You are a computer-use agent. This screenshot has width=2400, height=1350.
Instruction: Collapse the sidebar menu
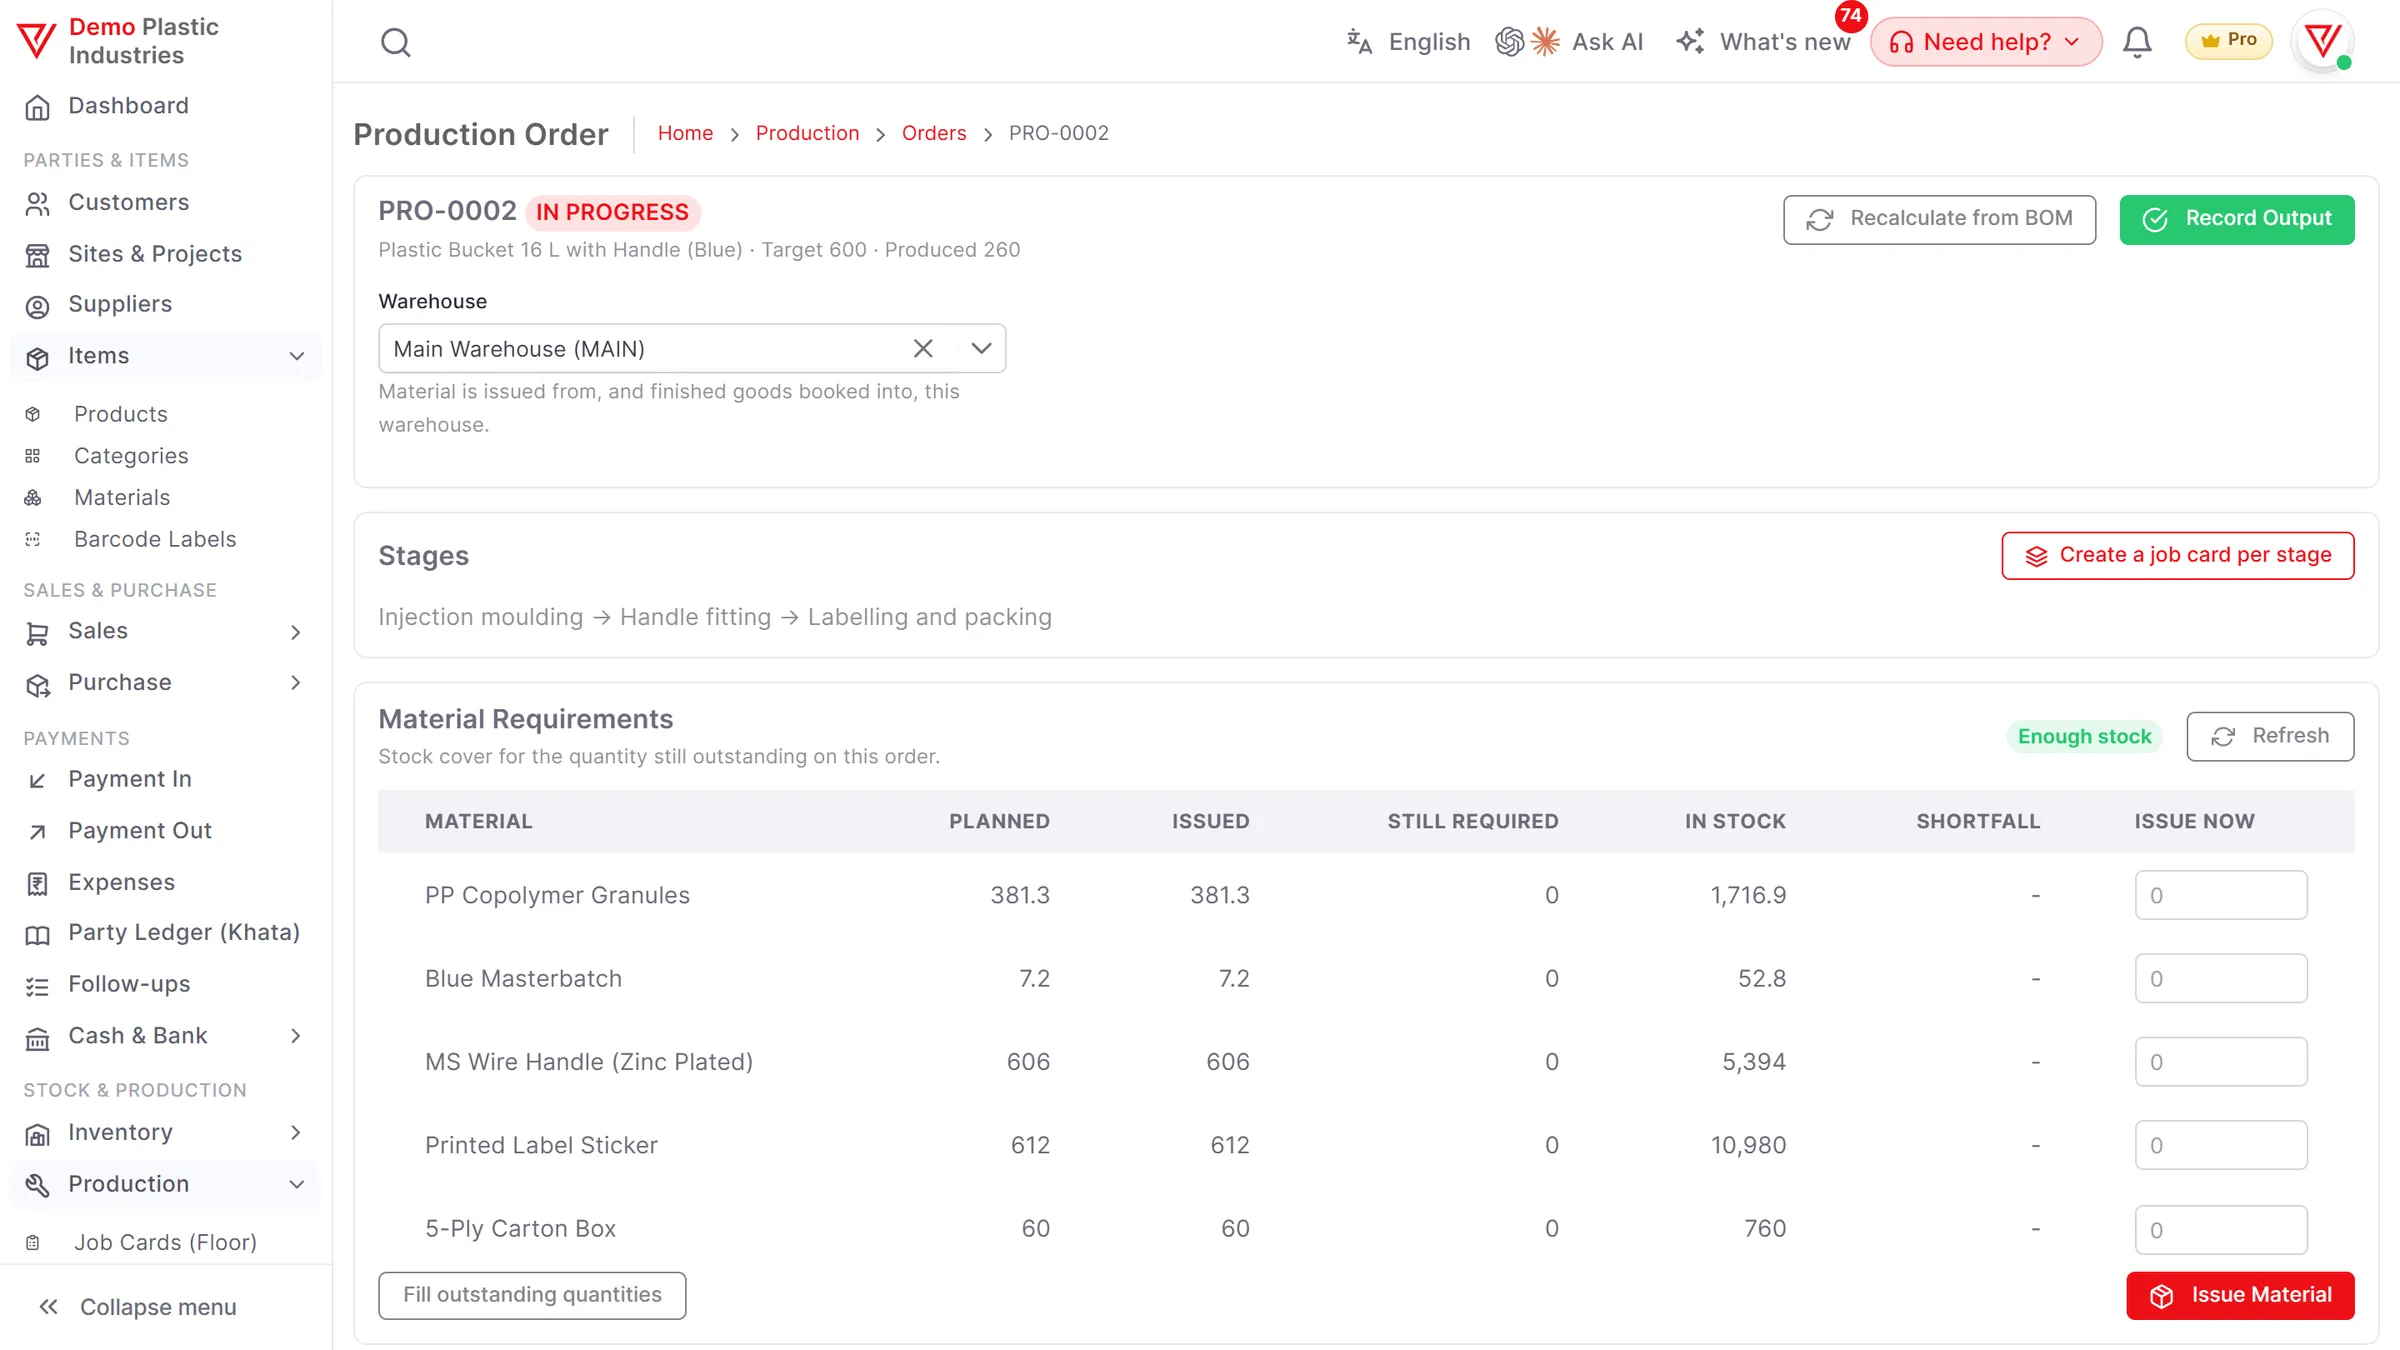pos(138,1307)
